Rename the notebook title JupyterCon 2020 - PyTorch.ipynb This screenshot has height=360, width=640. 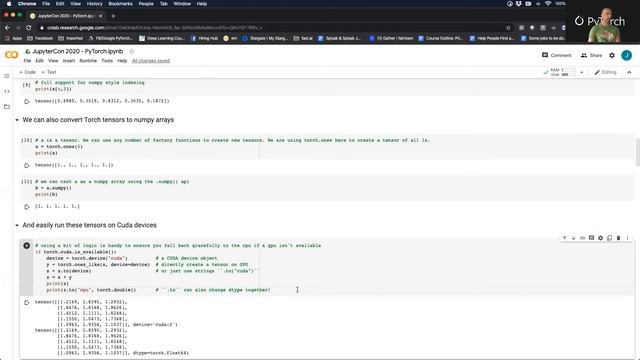tap(78, 51)
